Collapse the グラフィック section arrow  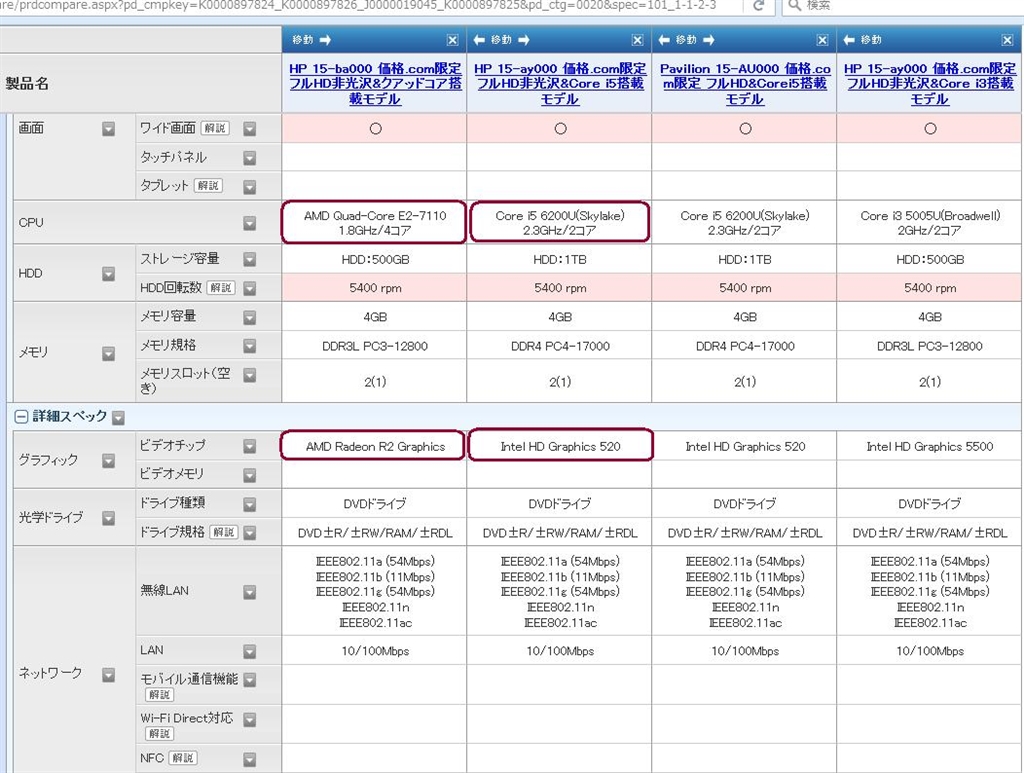[108, 461]
